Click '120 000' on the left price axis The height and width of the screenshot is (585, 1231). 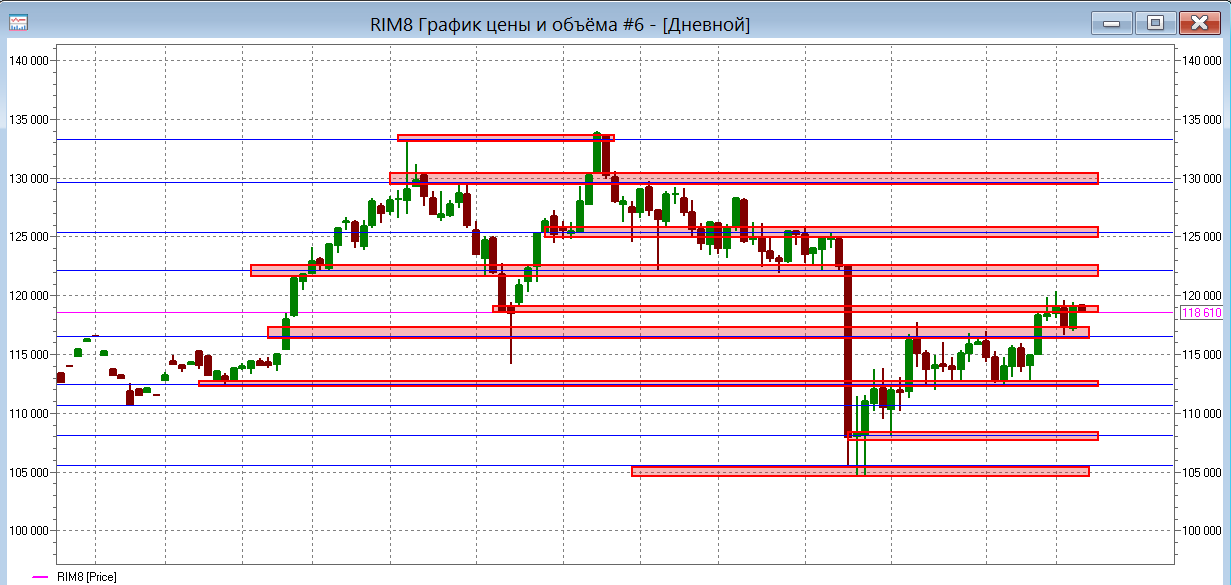pyautogui.click(x=28, y=296)
